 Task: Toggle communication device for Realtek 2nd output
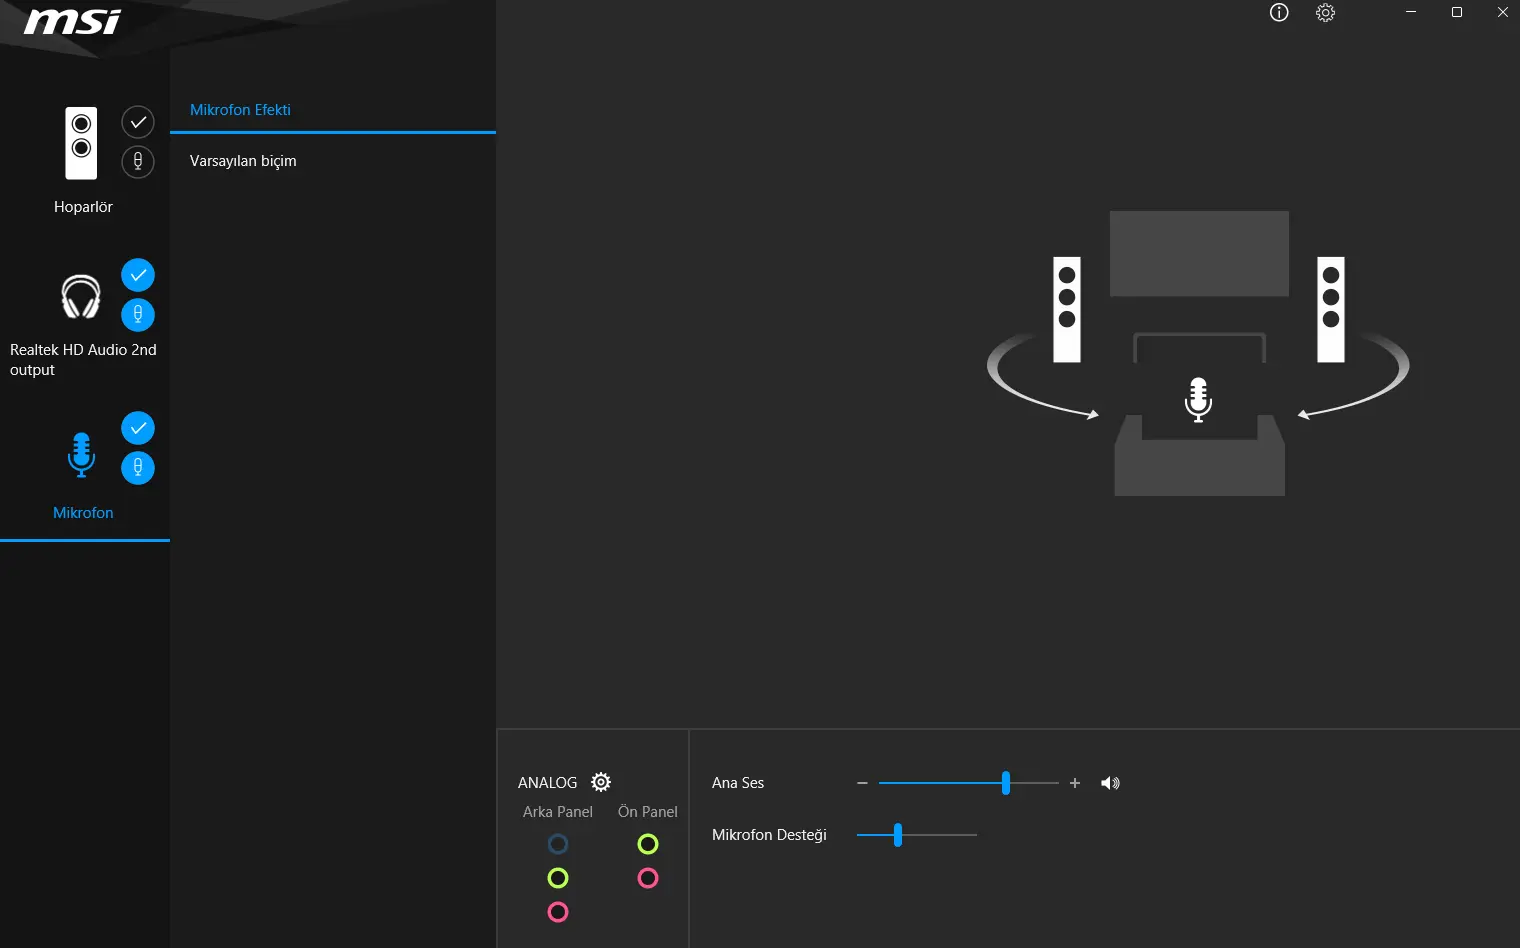coord(138,314)
